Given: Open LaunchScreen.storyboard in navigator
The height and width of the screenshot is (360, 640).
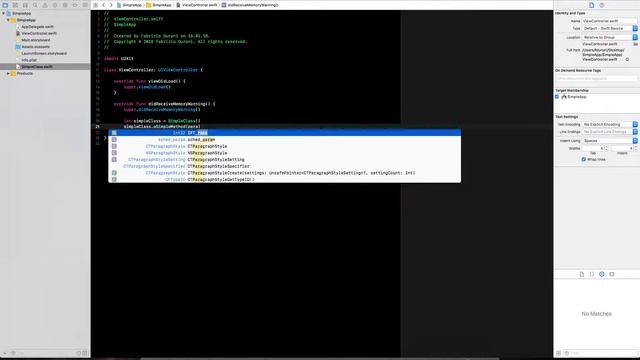Looking at the screenshot, I should (x=44, y=53).
